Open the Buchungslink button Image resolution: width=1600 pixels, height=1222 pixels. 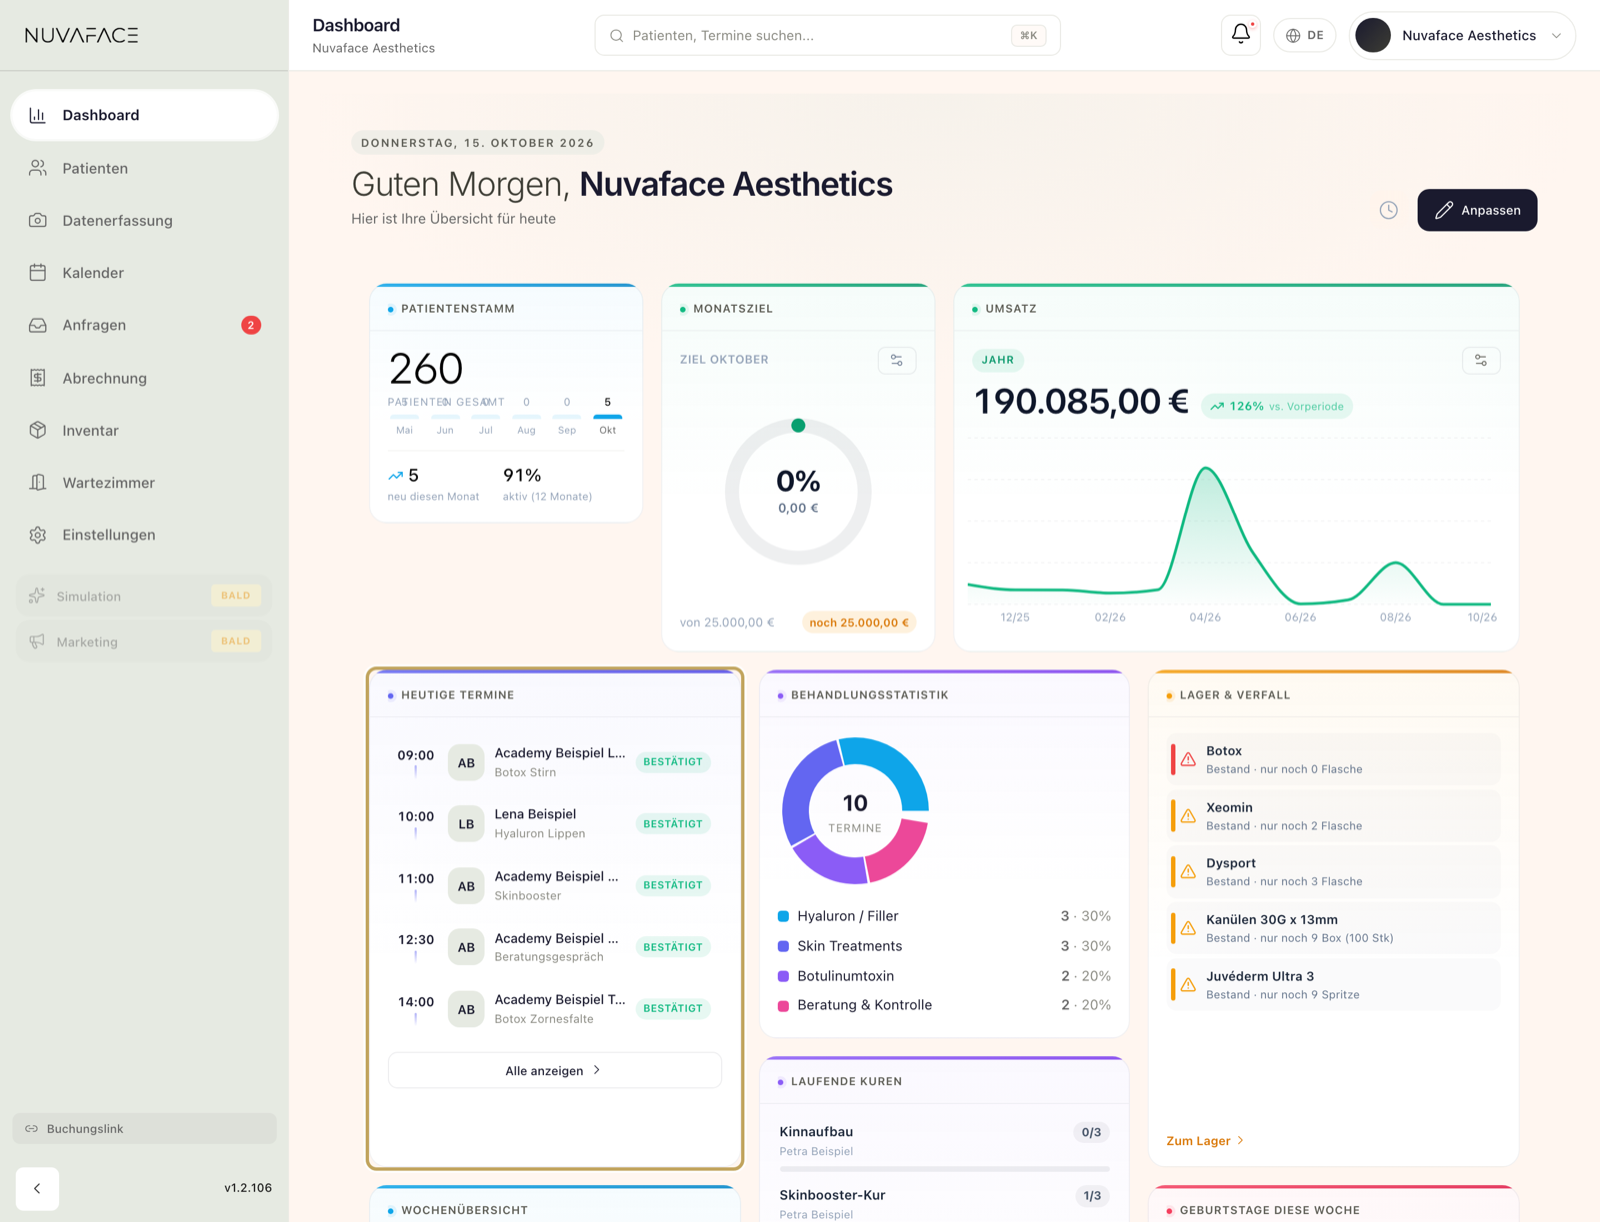144,1128
